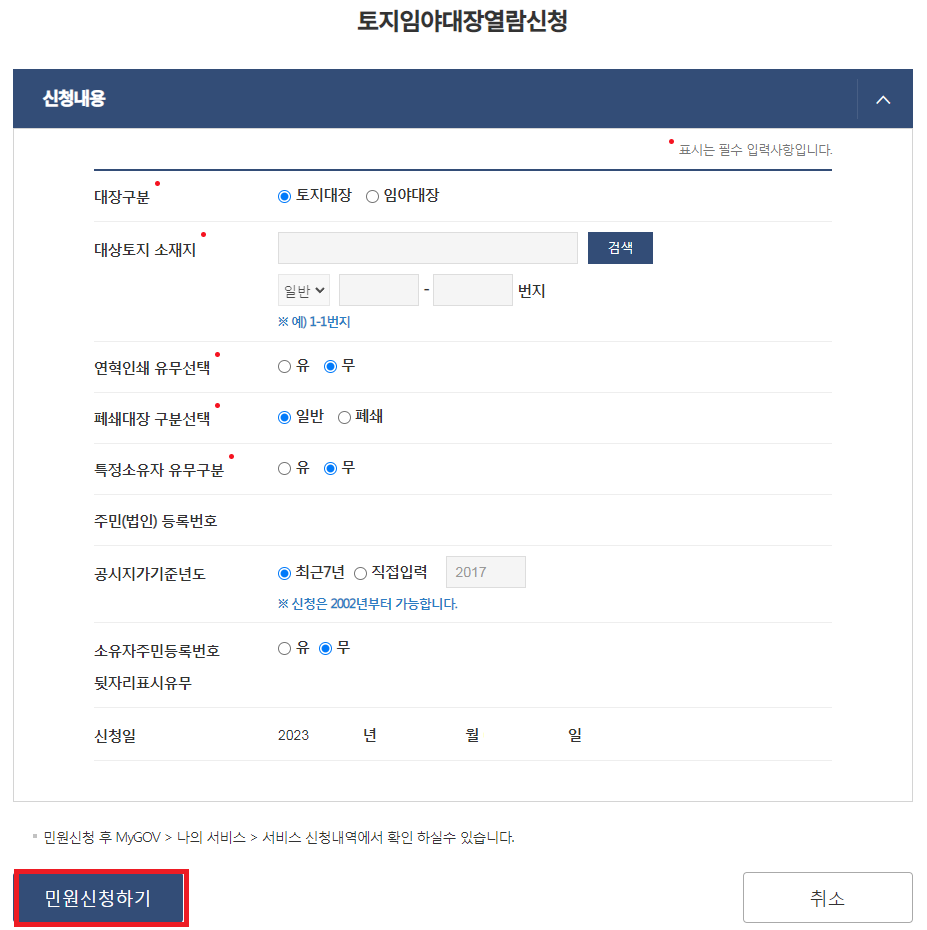Choose 유 for 소유자주민등록번호 뒷자리표시유무
This screenshot has height=930, width=927.
pos(284,648)
